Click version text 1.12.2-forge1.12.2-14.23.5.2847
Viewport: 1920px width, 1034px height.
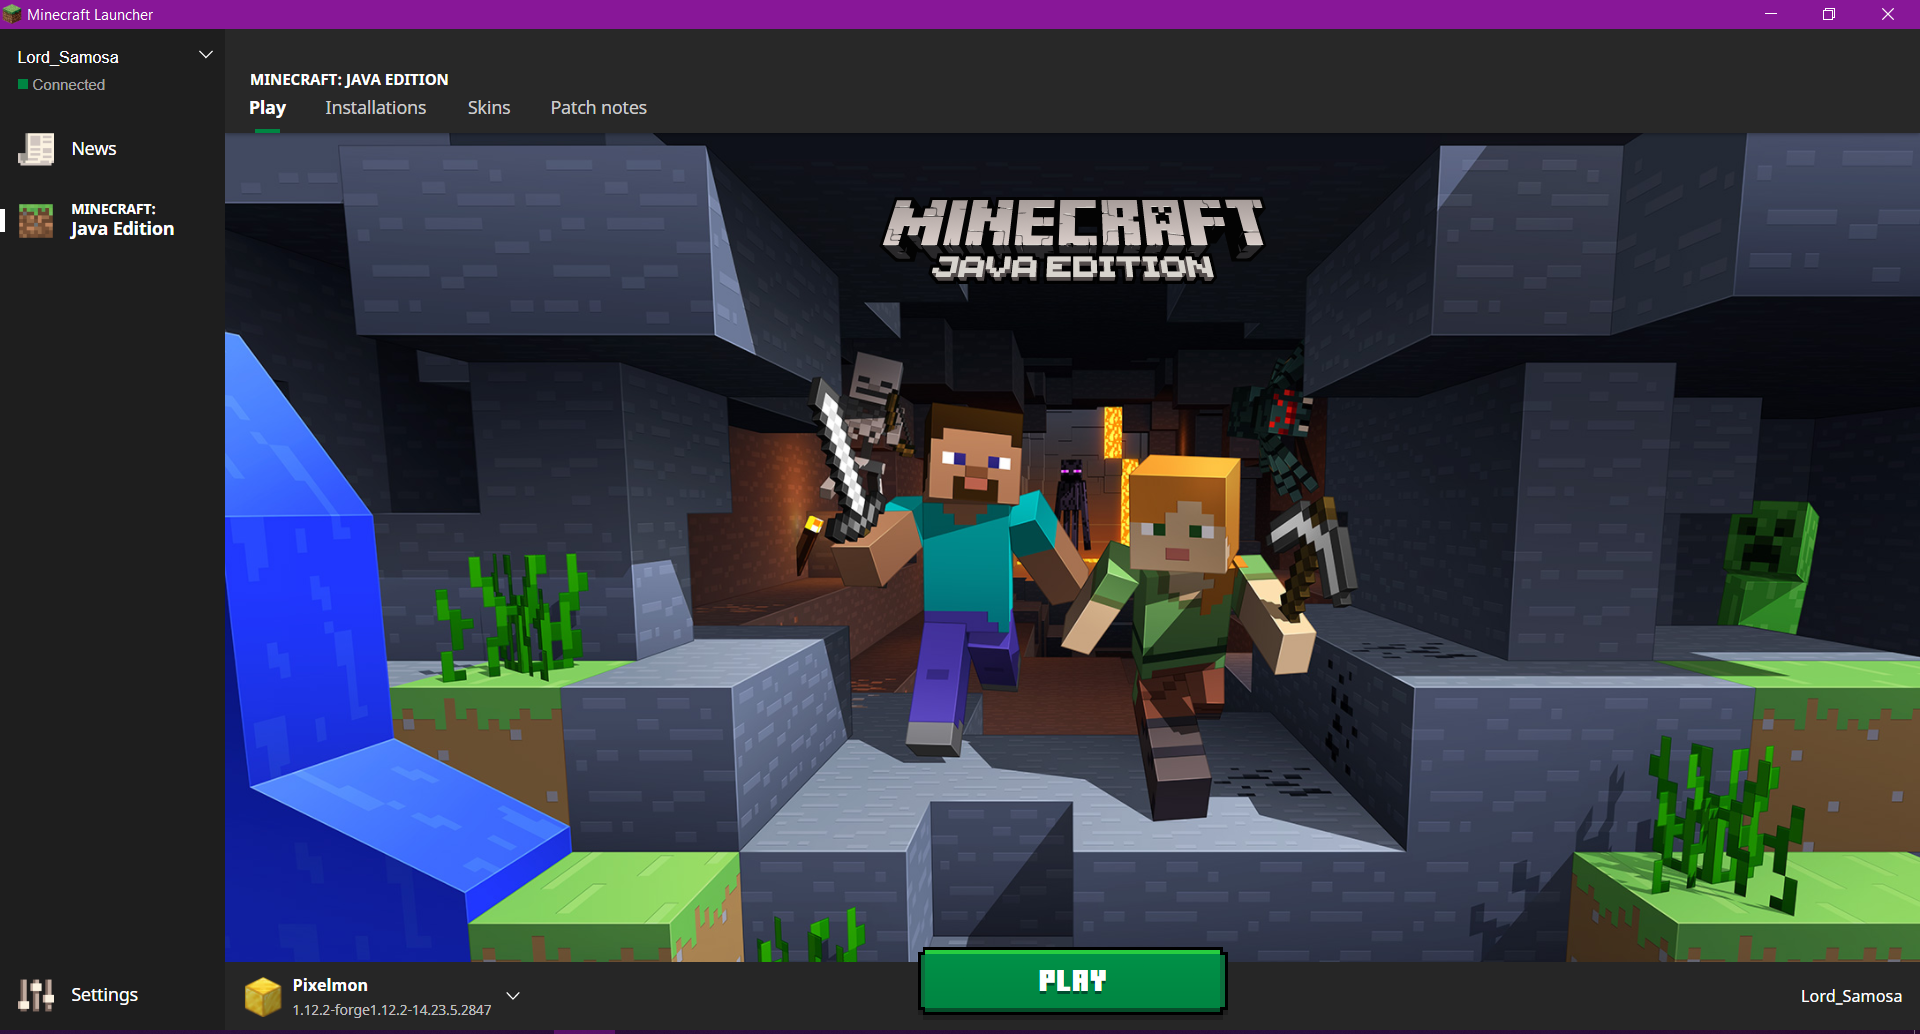(x=392, y=1010)
